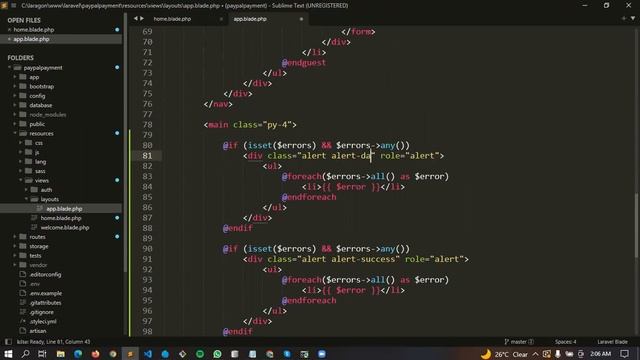Image resolution: width=640 pixels, height=360 pixels.
Task: Collapse the views folder
Action: coord(21,180)
